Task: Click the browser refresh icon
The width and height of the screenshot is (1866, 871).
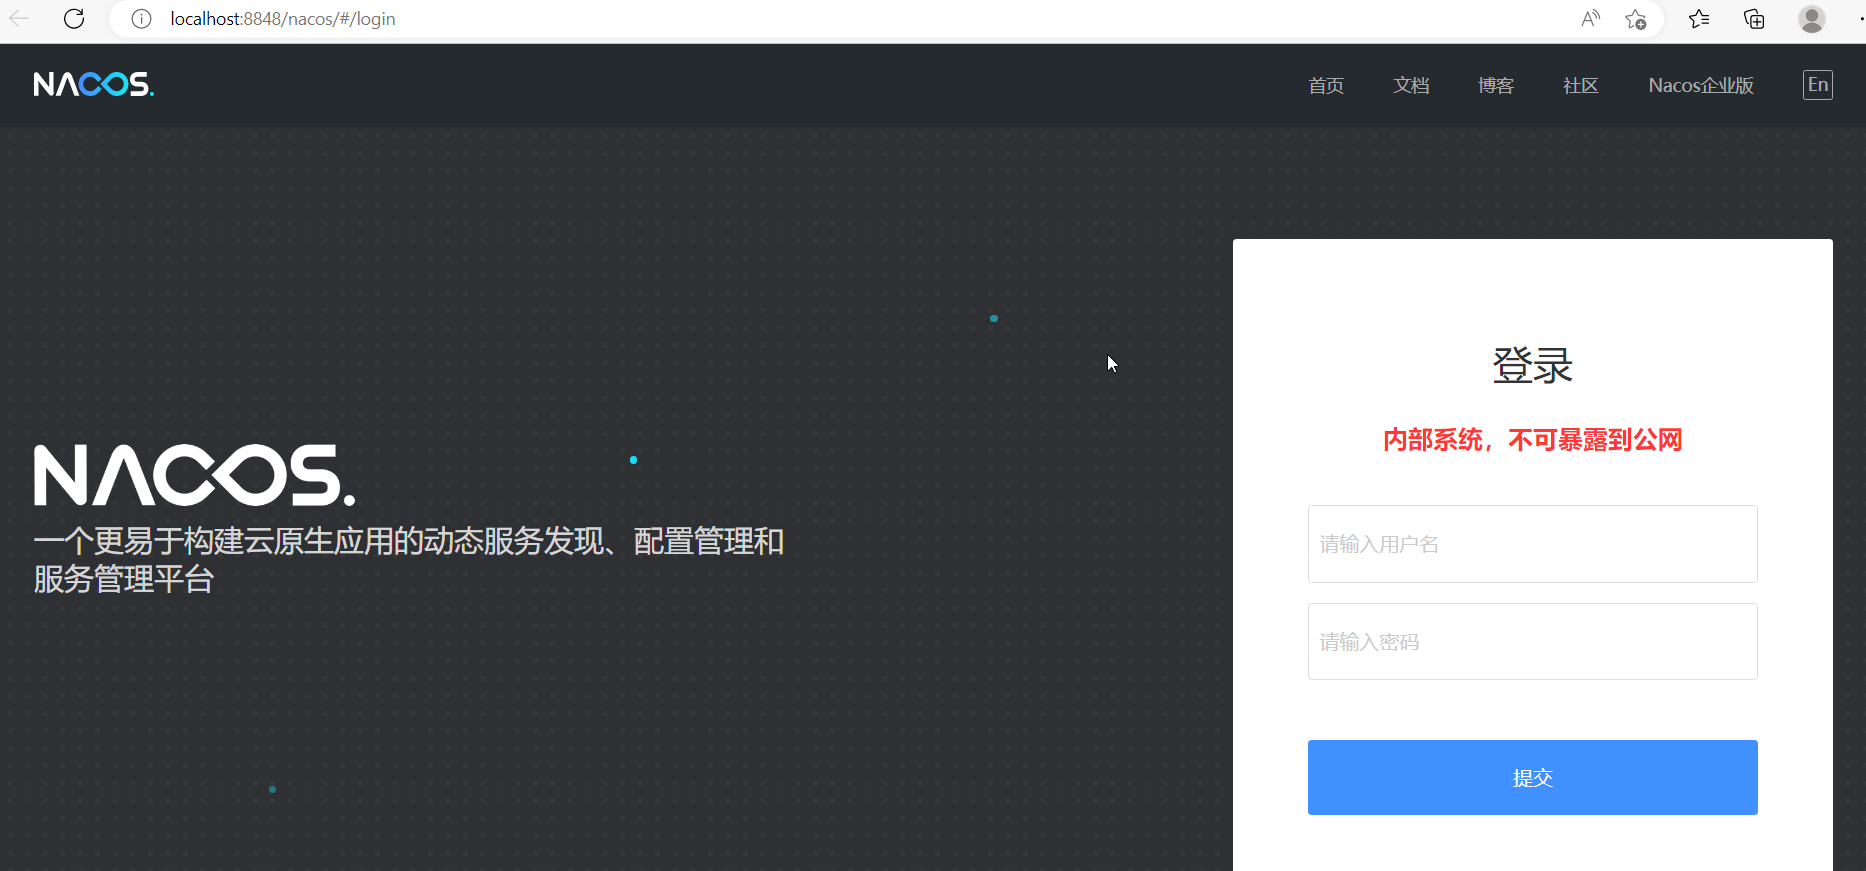Action: point(74,19)
